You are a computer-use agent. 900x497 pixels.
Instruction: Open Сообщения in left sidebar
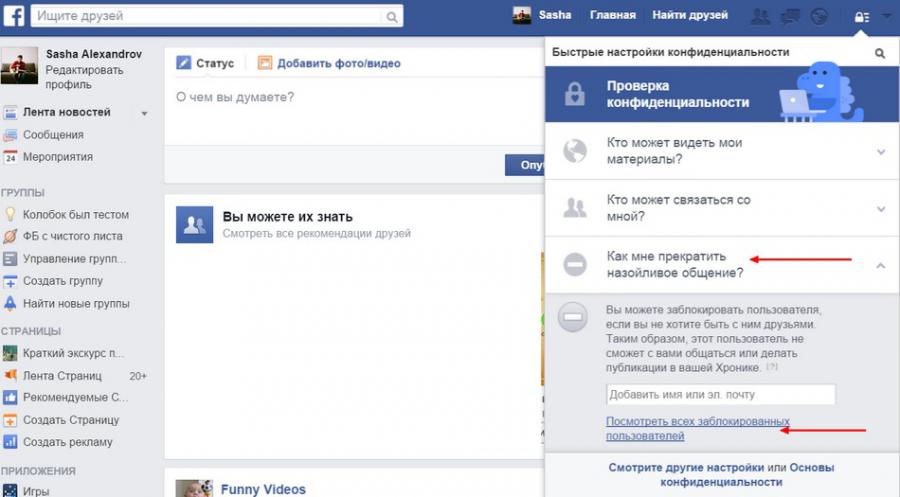53,135
